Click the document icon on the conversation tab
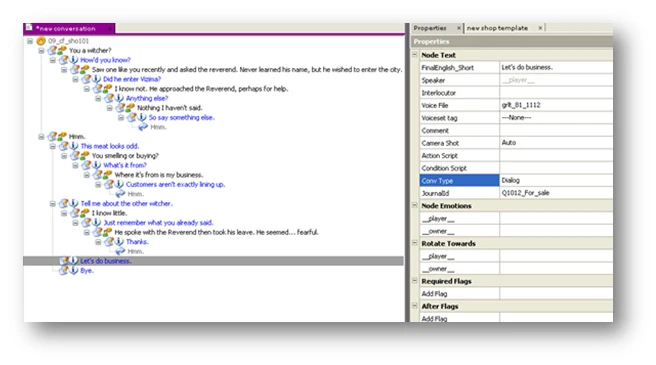The width and height of the screenshot is (656, 365). 29,28
